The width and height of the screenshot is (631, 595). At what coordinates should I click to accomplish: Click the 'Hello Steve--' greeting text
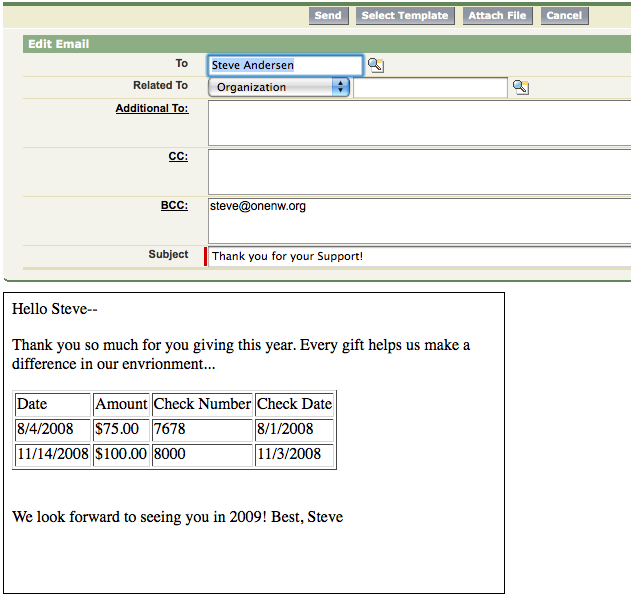click(55, 309)
